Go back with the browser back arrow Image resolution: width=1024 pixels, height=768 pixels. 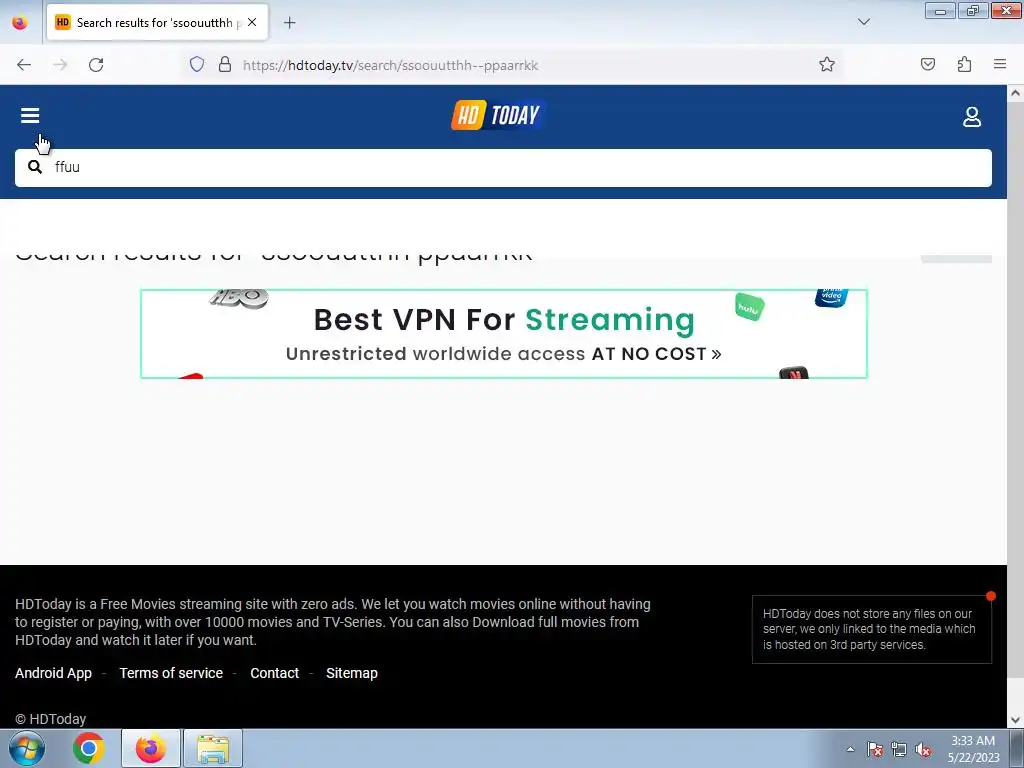click(24, 65)
